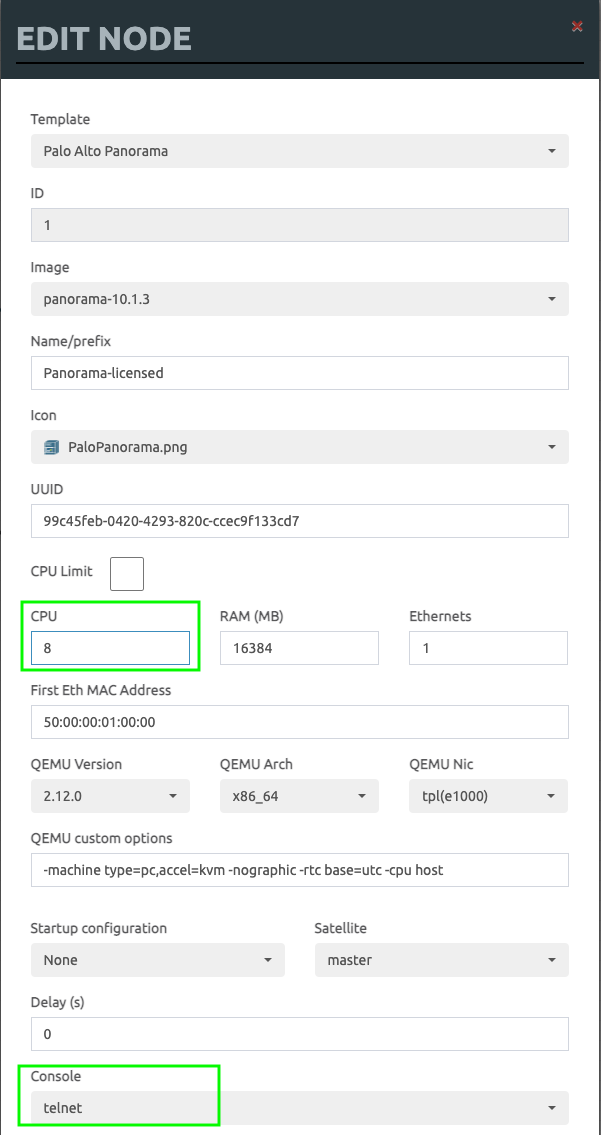Open the QEMU Arch dropdown showing x86_64

[x=299, y=796]
